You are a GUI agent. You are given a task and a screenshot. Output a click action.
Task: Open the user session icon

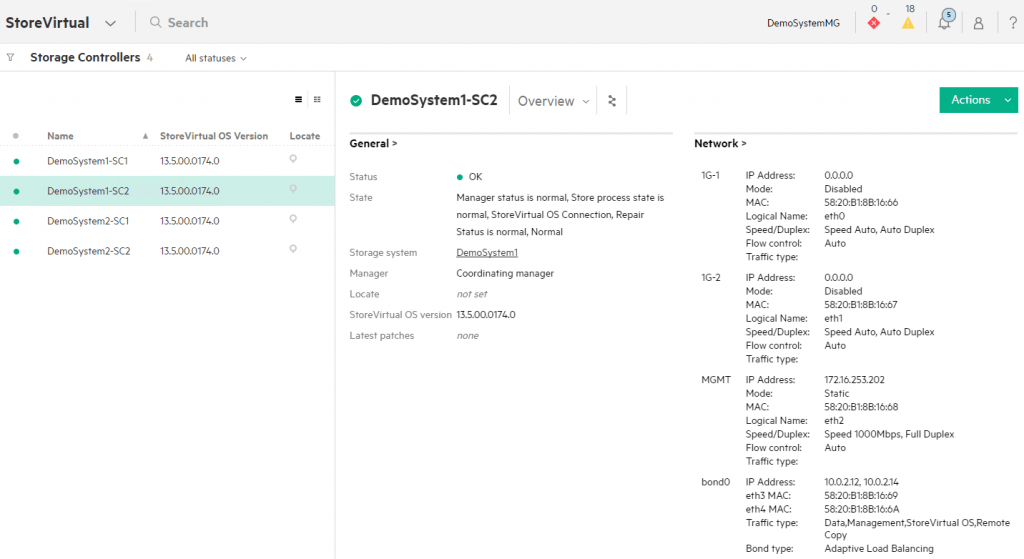pyautogui.click(x=978, y=24)
